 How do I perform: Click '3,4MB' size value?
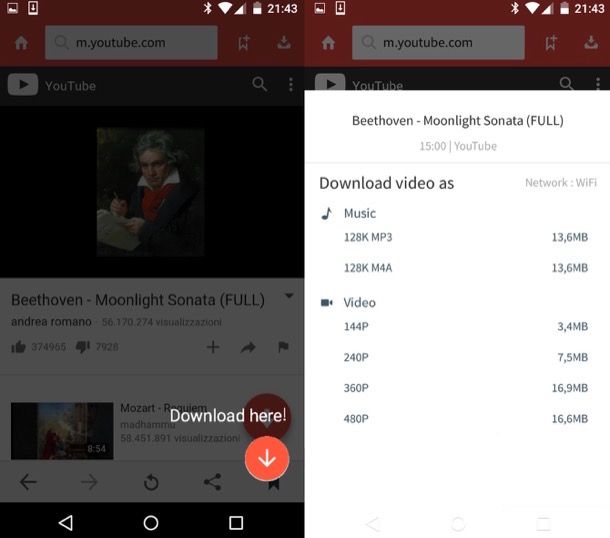pyautogui.click(x=572, y=326)
